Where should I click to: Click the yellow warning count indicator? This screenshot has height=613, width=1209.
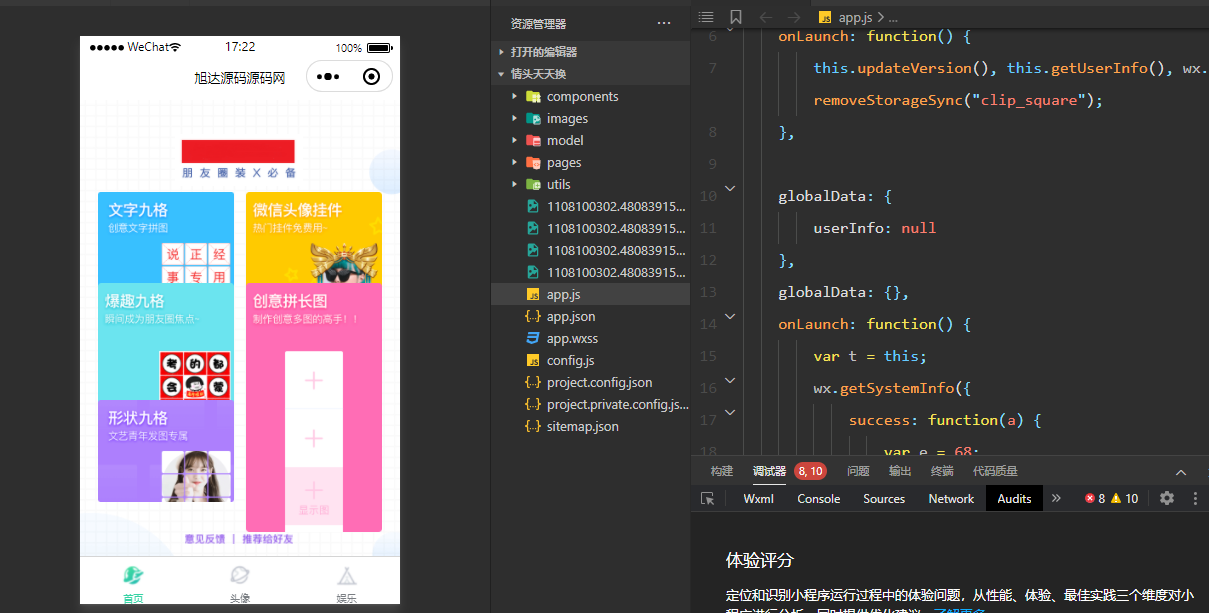click(1124, 498)
